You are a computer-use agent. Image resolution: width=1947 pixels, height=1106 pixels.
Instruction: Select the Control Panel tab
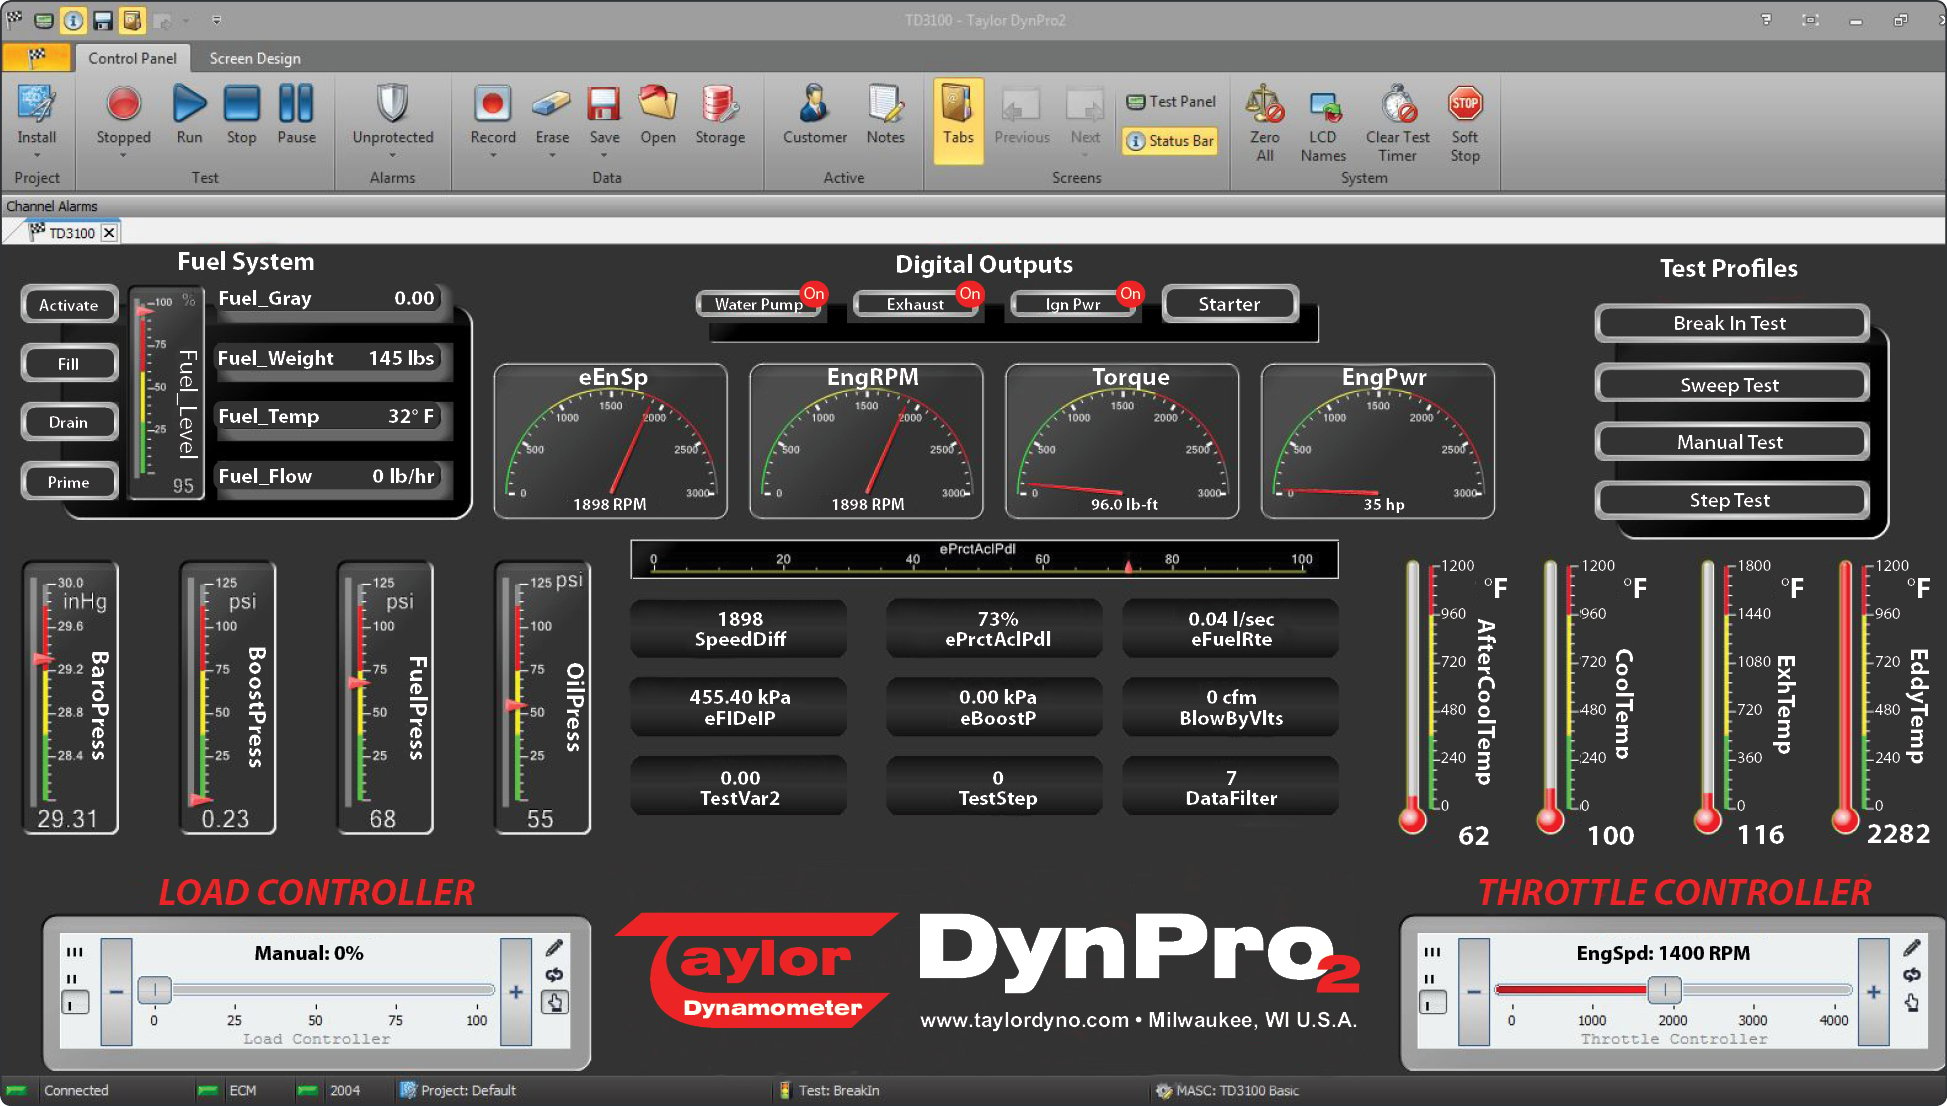[x=132, y=59]
